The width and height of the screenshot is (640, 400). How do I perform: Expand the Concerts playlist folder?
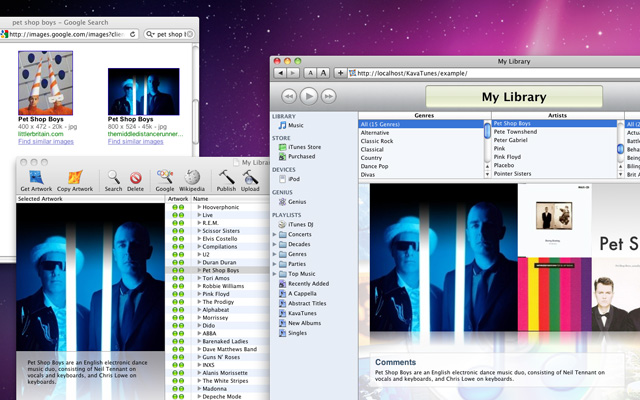277,234
